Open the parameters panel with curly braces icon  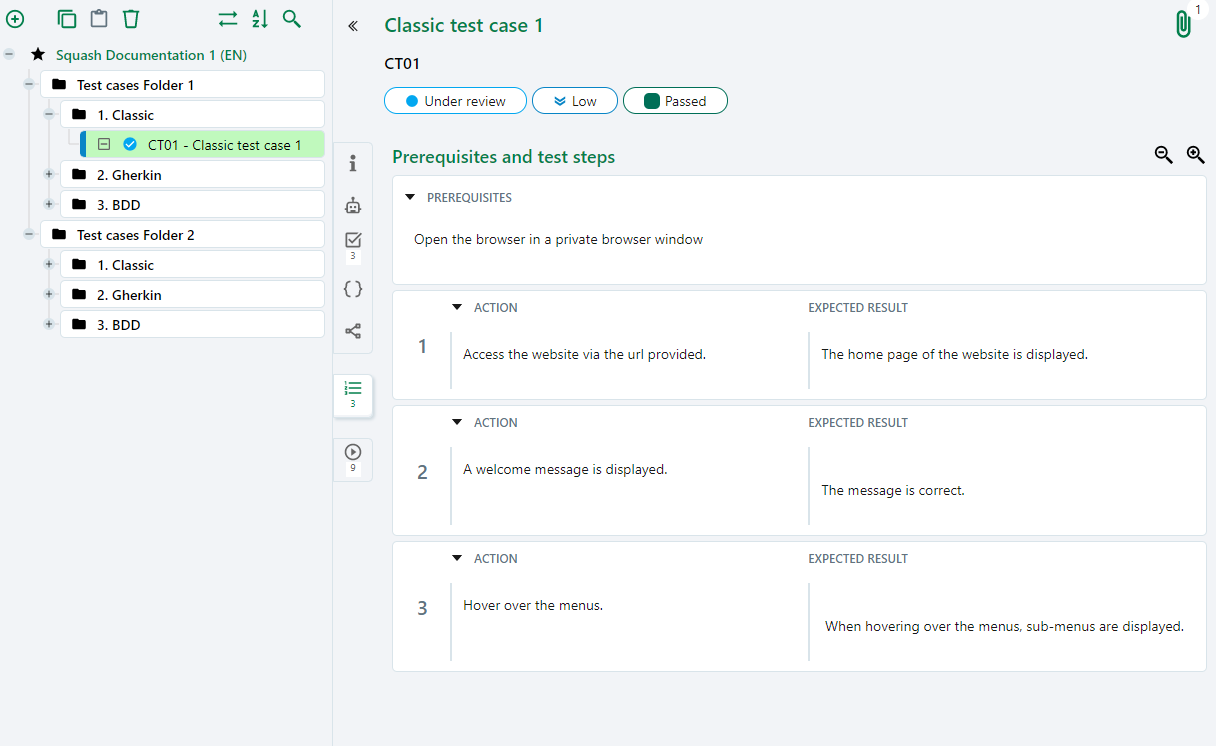pyautogui.click(x=353, y=288)
